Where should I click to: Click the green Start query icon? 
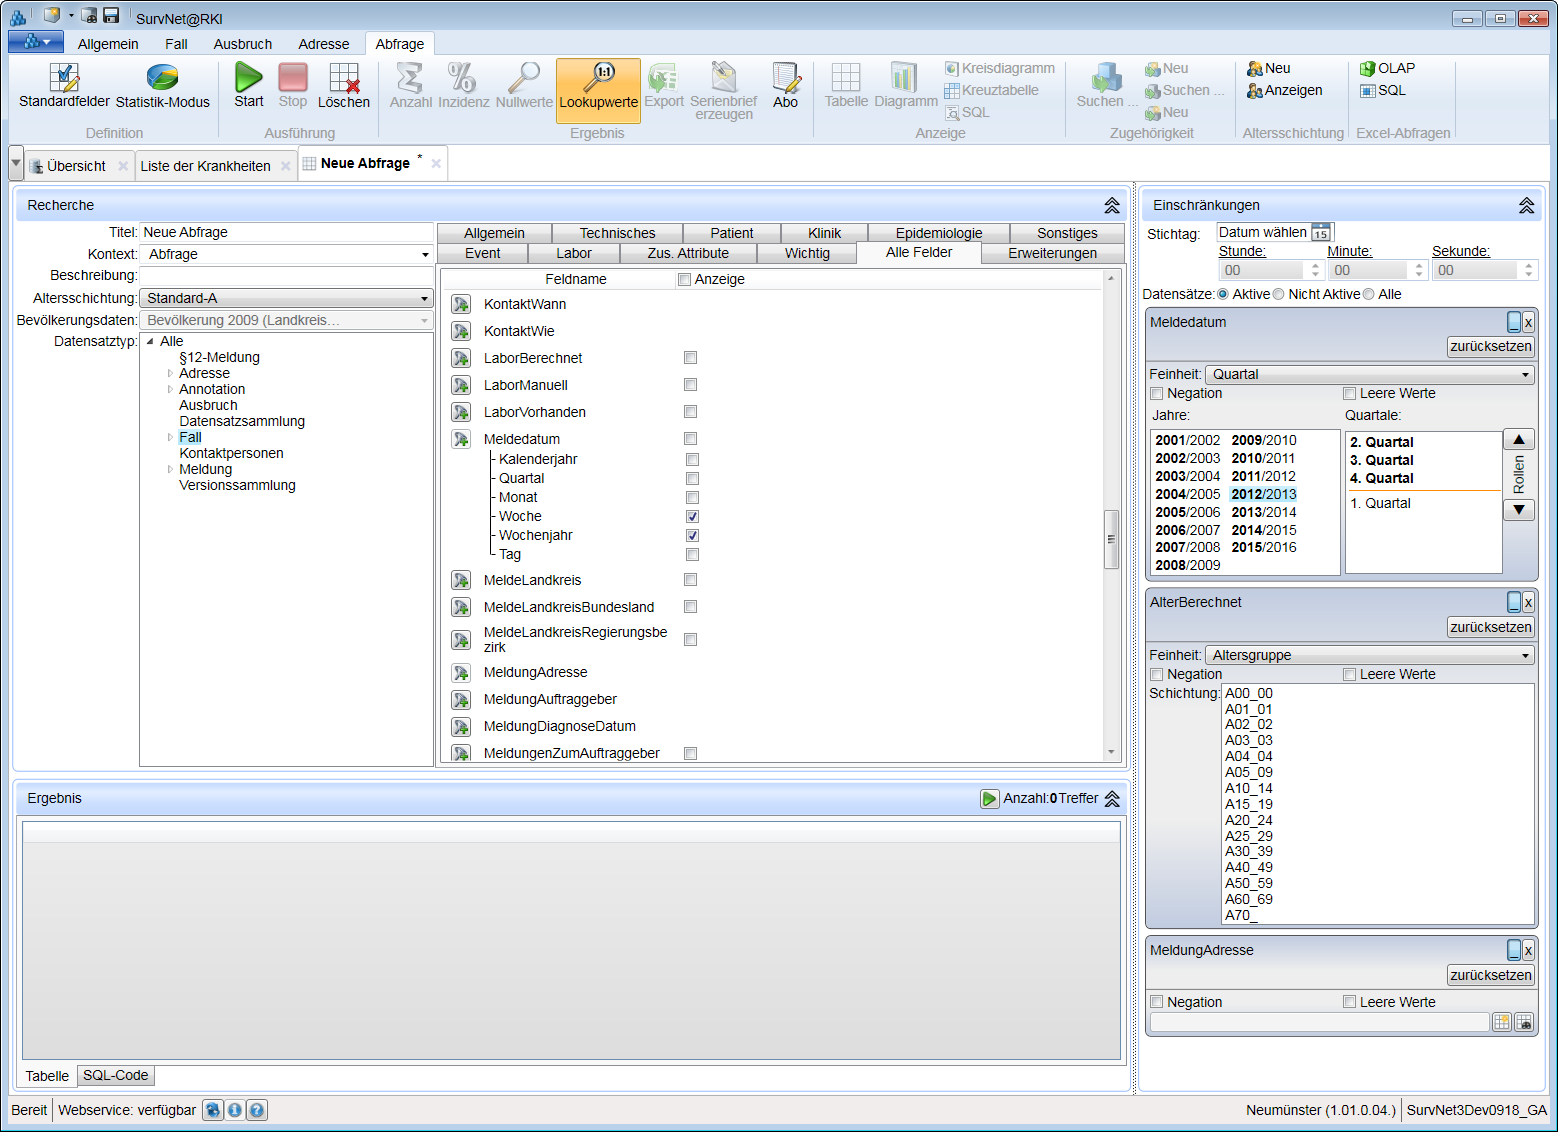click(248, 78)
